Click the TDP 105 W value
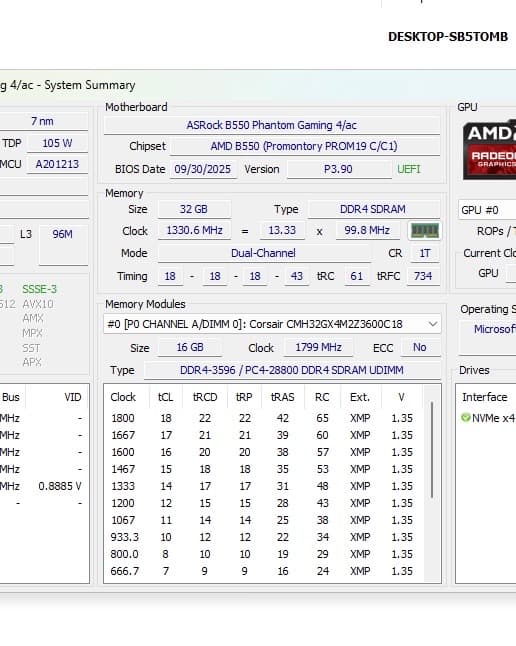516x646 pixels. [x=57, y=143]
